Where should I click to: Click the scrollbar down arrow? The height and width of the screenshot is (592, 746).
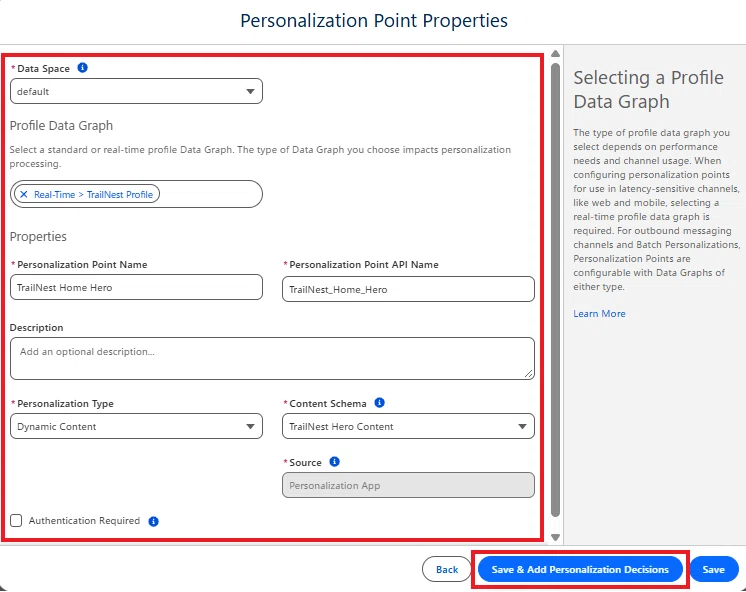tap(555, 537)
